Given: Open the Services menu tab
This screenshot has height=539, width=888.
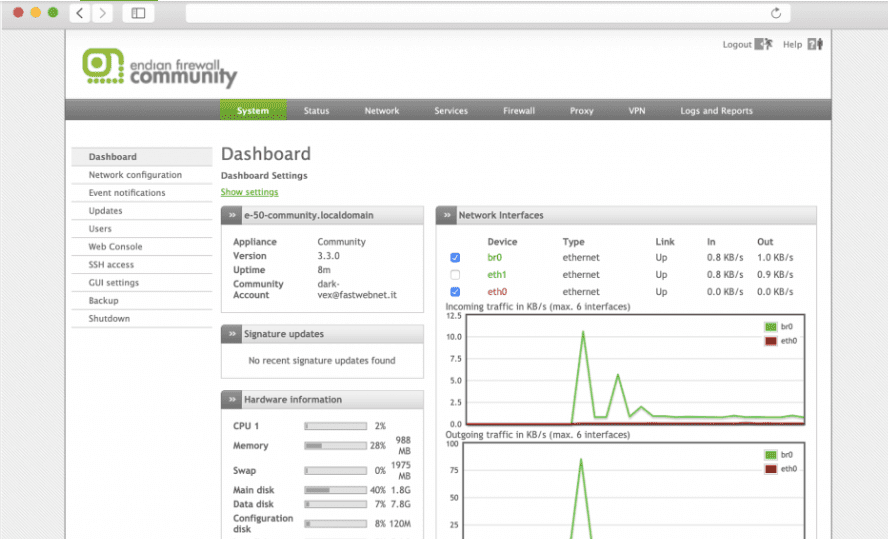Looking at the screenshot, I should click(451, 111).
